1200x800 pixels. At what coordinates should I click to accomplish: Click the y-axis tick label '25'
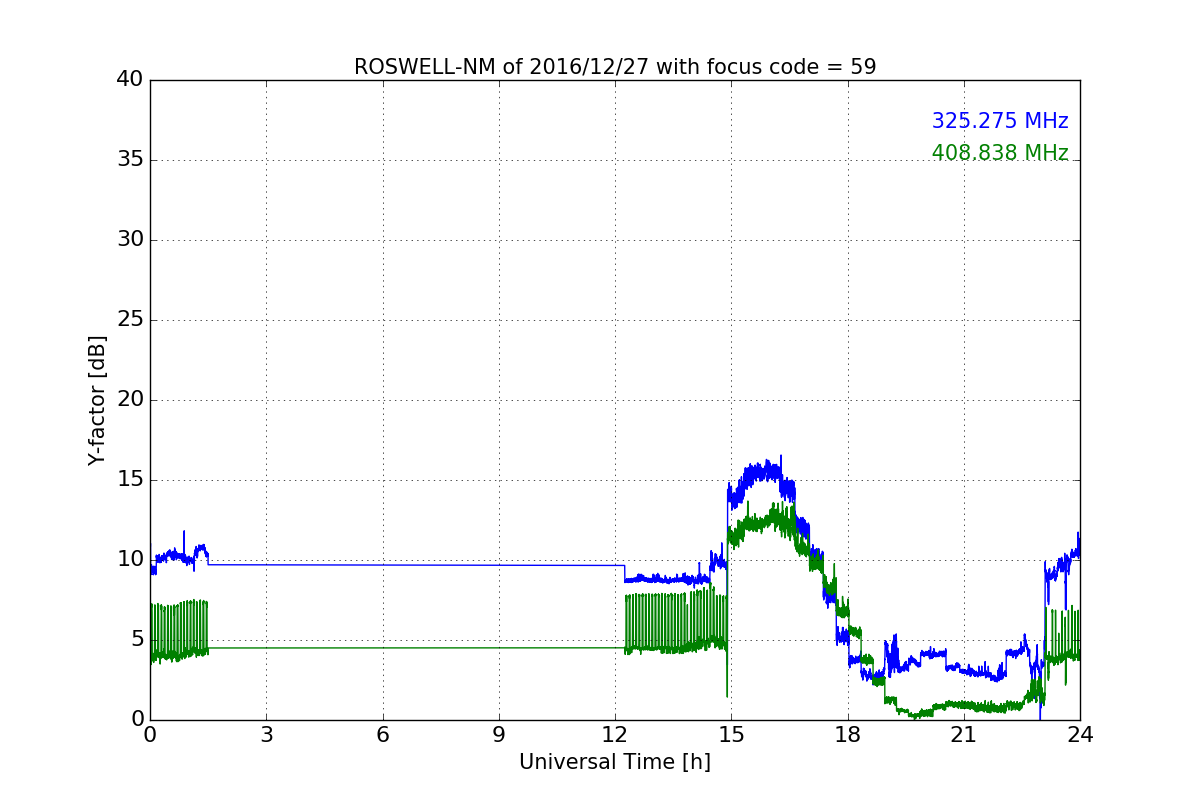(x=130, y=319)
